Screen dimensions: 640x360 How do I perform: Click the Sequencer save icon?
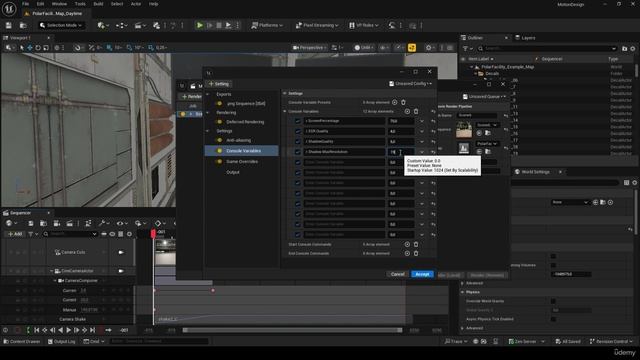click(x=31, y=223)
